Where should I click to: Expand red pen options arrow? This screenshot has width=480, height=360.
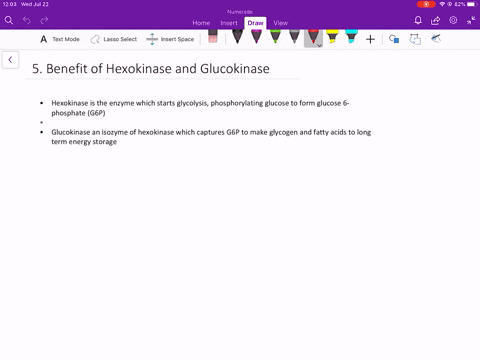pos(319,45)
